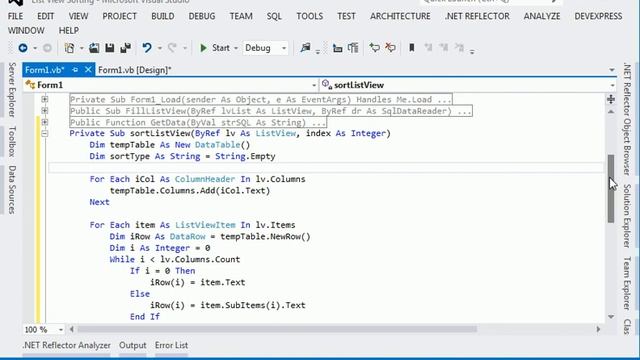Show the Output panel
The width and height of the screenshot is (640, 360).
(x=133, y=345)
